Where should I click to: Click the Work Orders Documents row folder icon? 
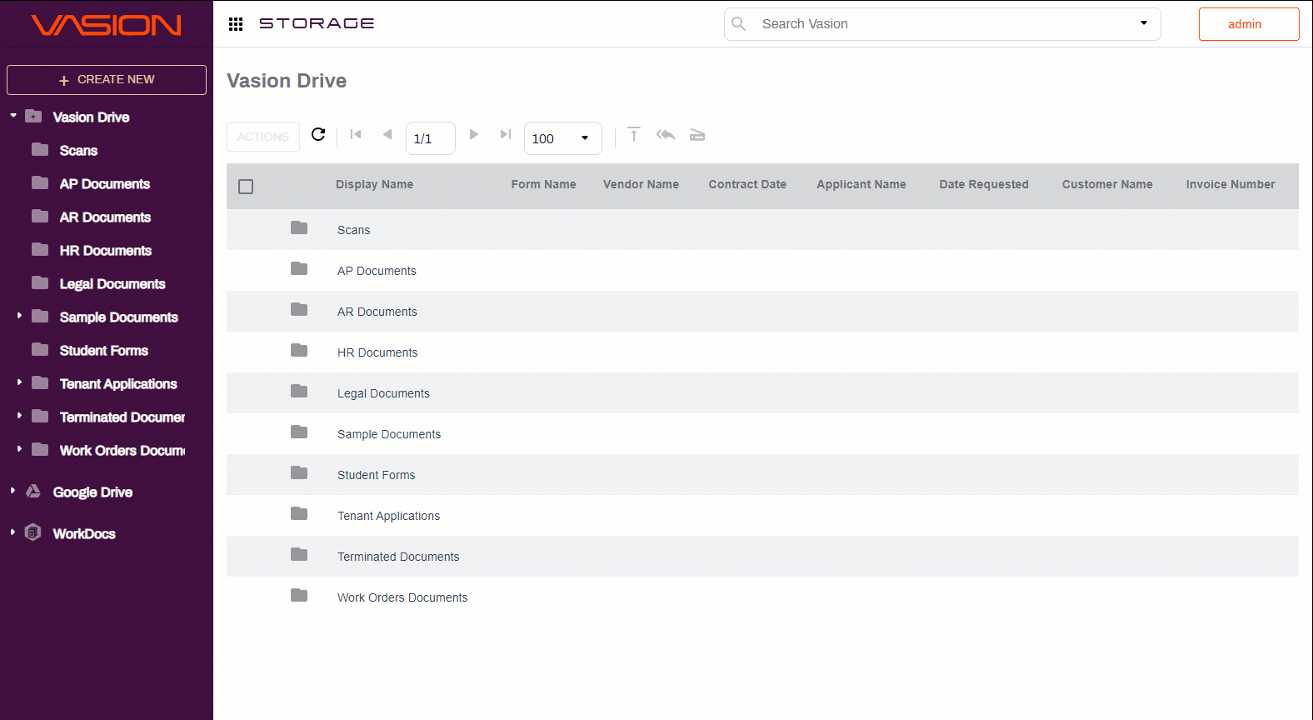299,596
